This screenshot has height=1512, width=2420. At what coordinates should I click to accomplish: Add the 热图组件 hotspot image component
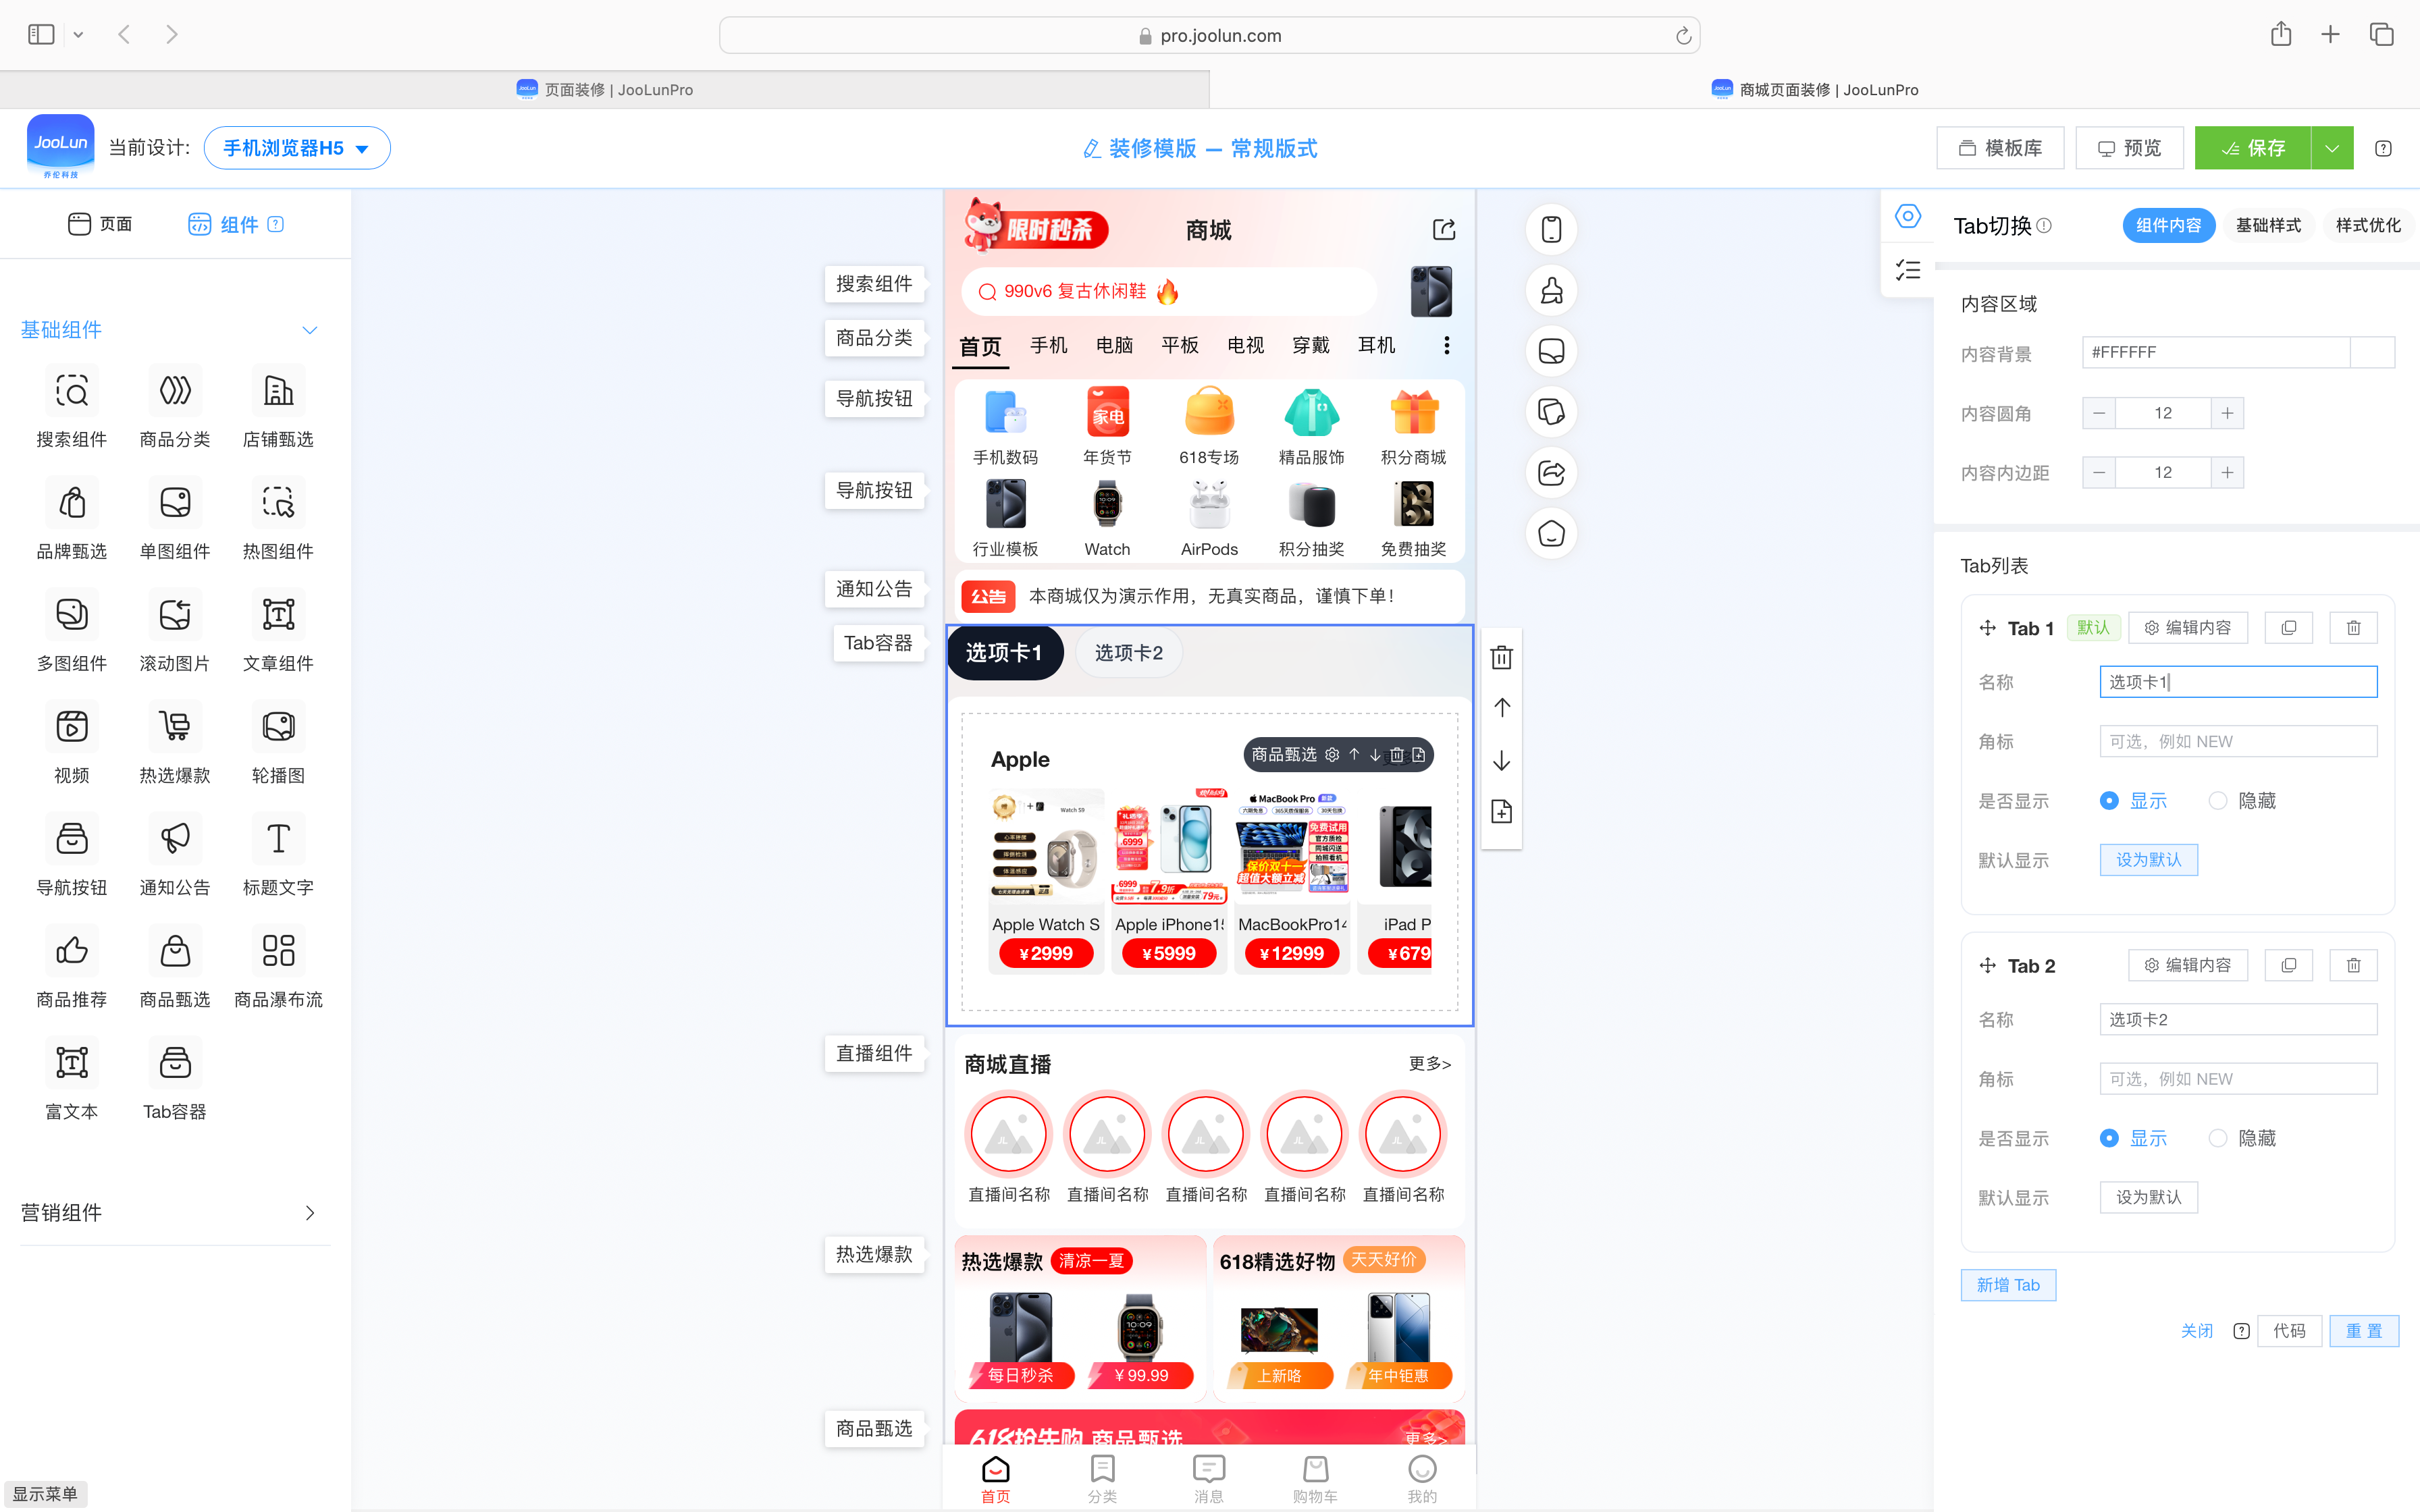[278, 503]
